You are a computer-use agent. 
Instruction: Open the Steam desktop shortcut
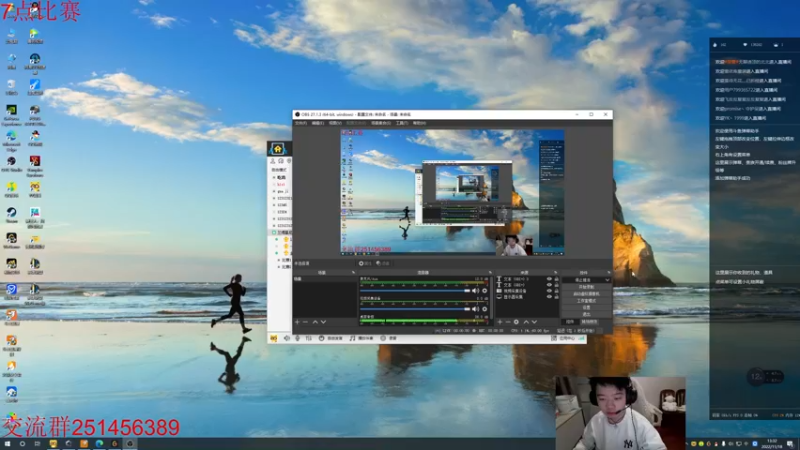coord(11,215)
